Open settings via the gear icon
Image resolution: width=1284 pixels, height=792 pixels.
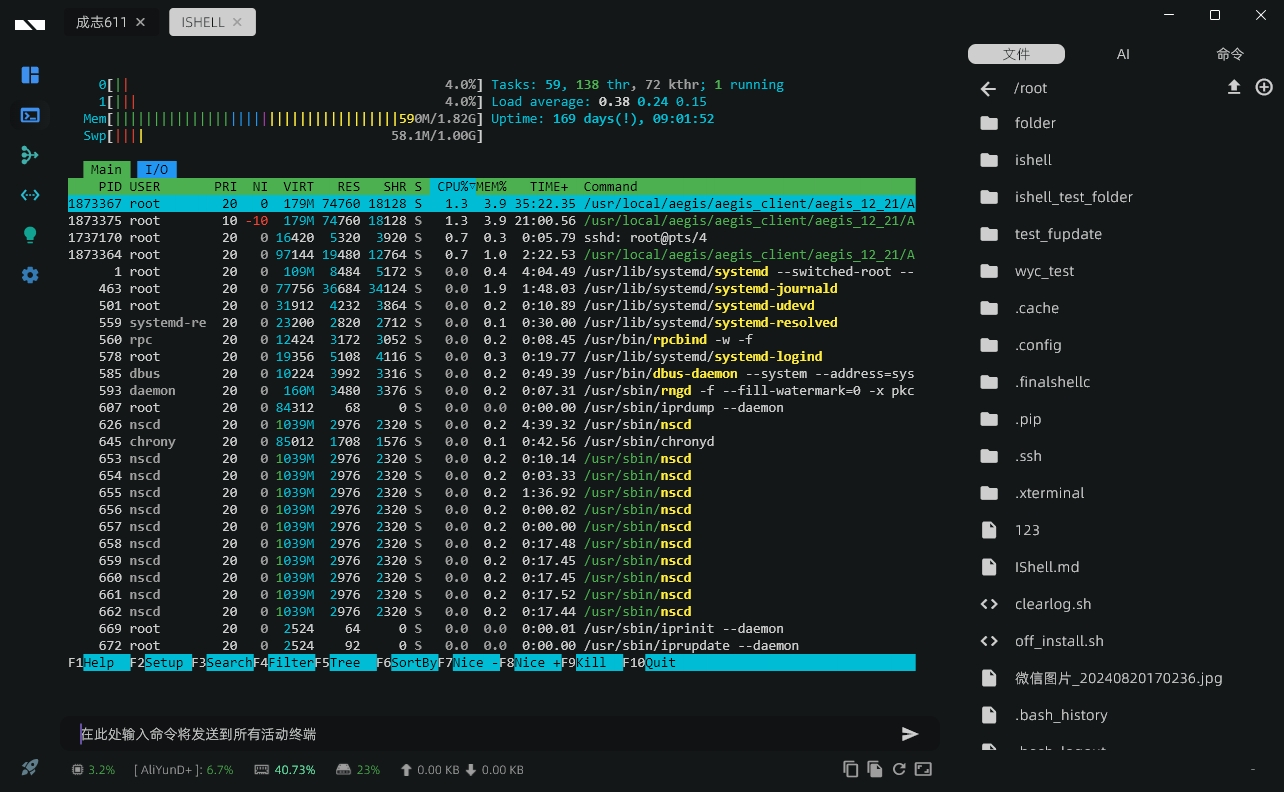point(30,275)
